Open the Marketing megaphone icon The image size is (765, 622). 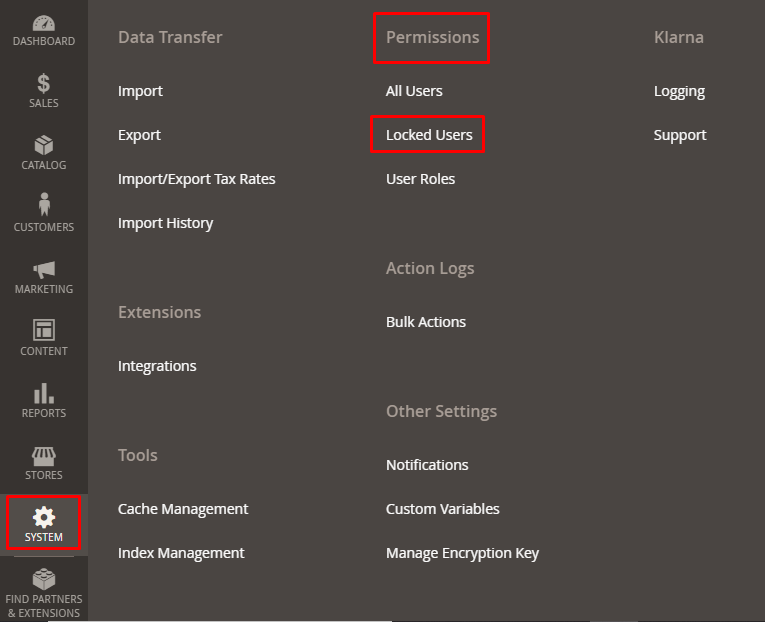click(x=44, y=269)
